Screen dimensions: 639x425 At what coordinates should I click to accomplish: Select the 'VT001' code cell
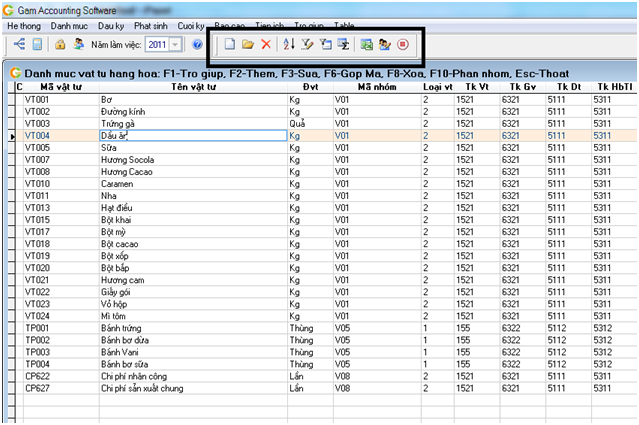[61, 100]
